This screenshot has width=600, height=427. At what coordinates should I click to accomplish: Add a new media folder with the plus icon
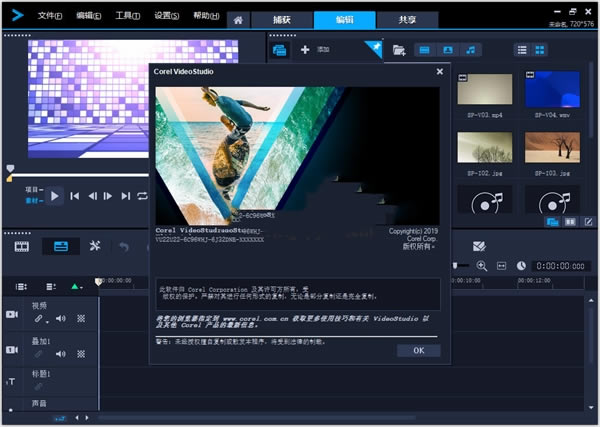305,49
